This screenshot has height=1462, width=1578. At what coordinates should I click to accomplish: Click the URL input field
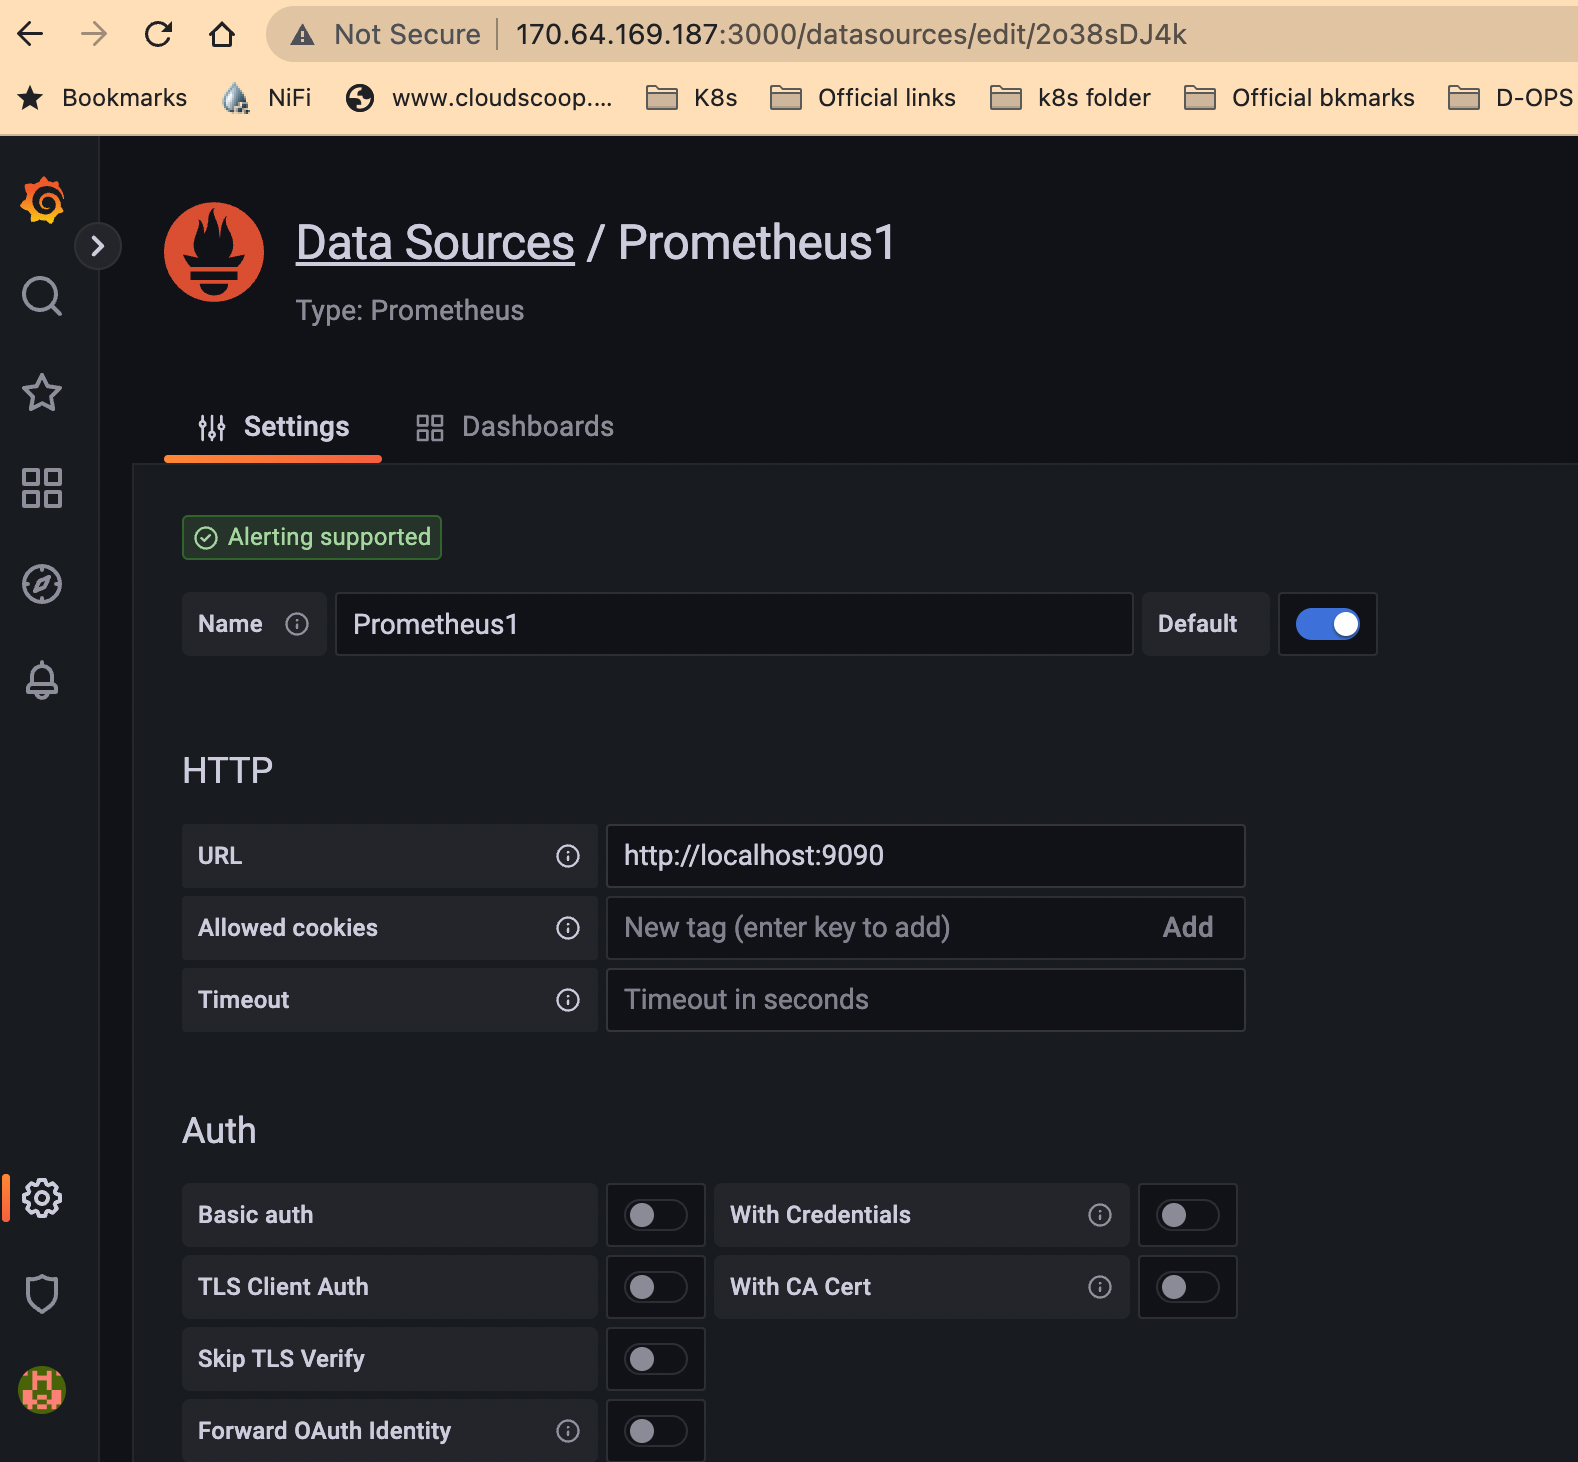pos(926,856)
